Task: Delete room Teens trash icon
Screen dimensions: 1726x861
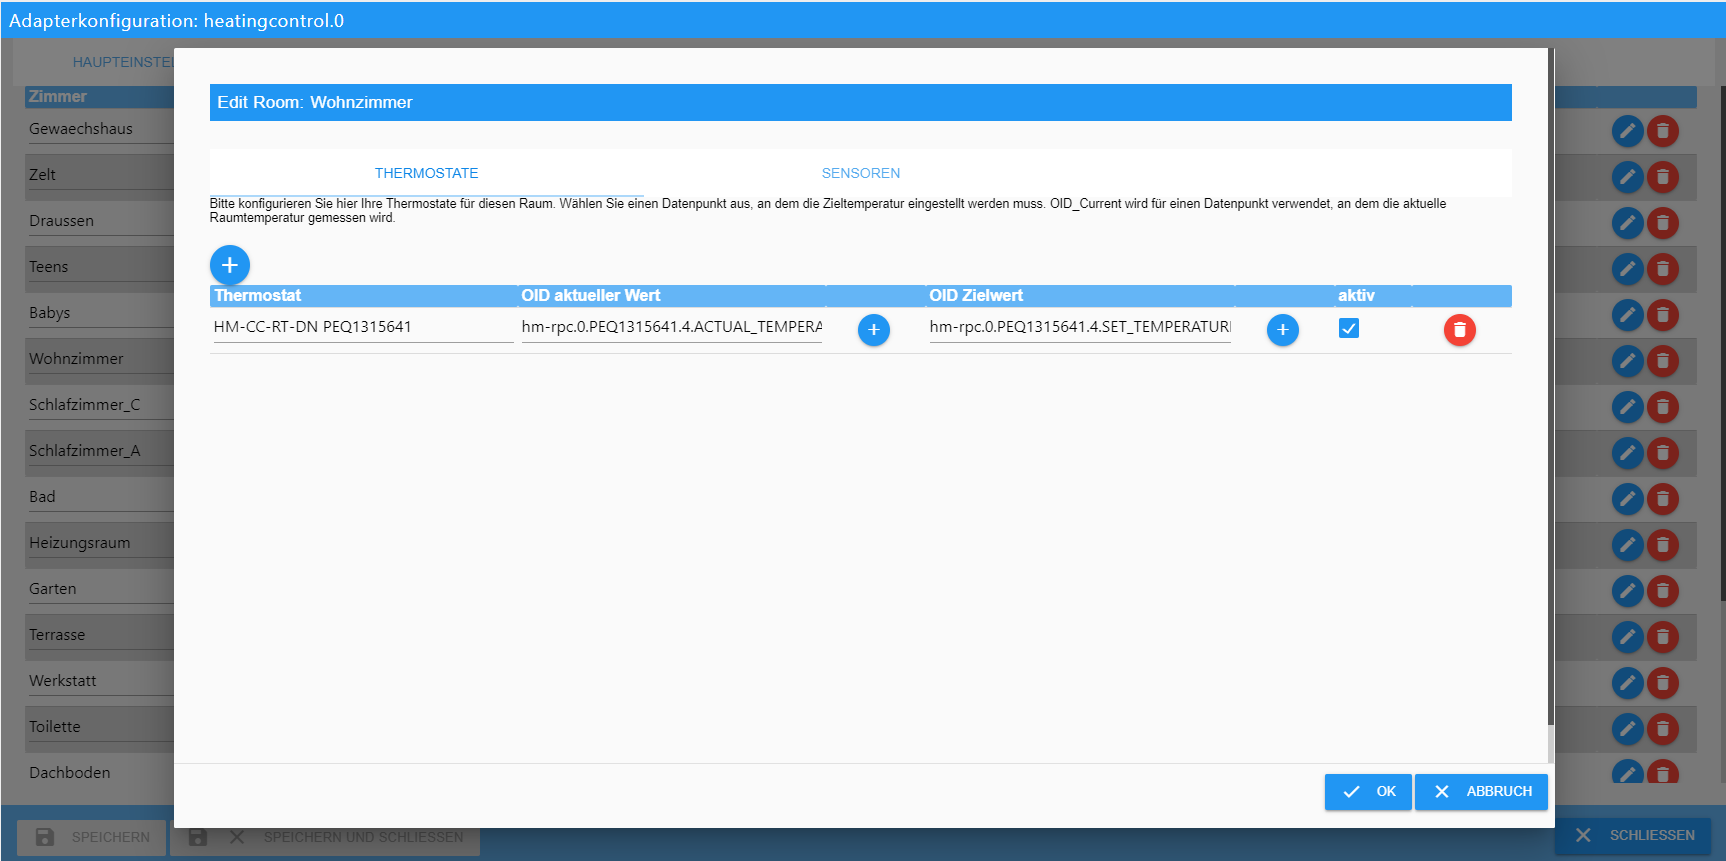Action: 1663,269
